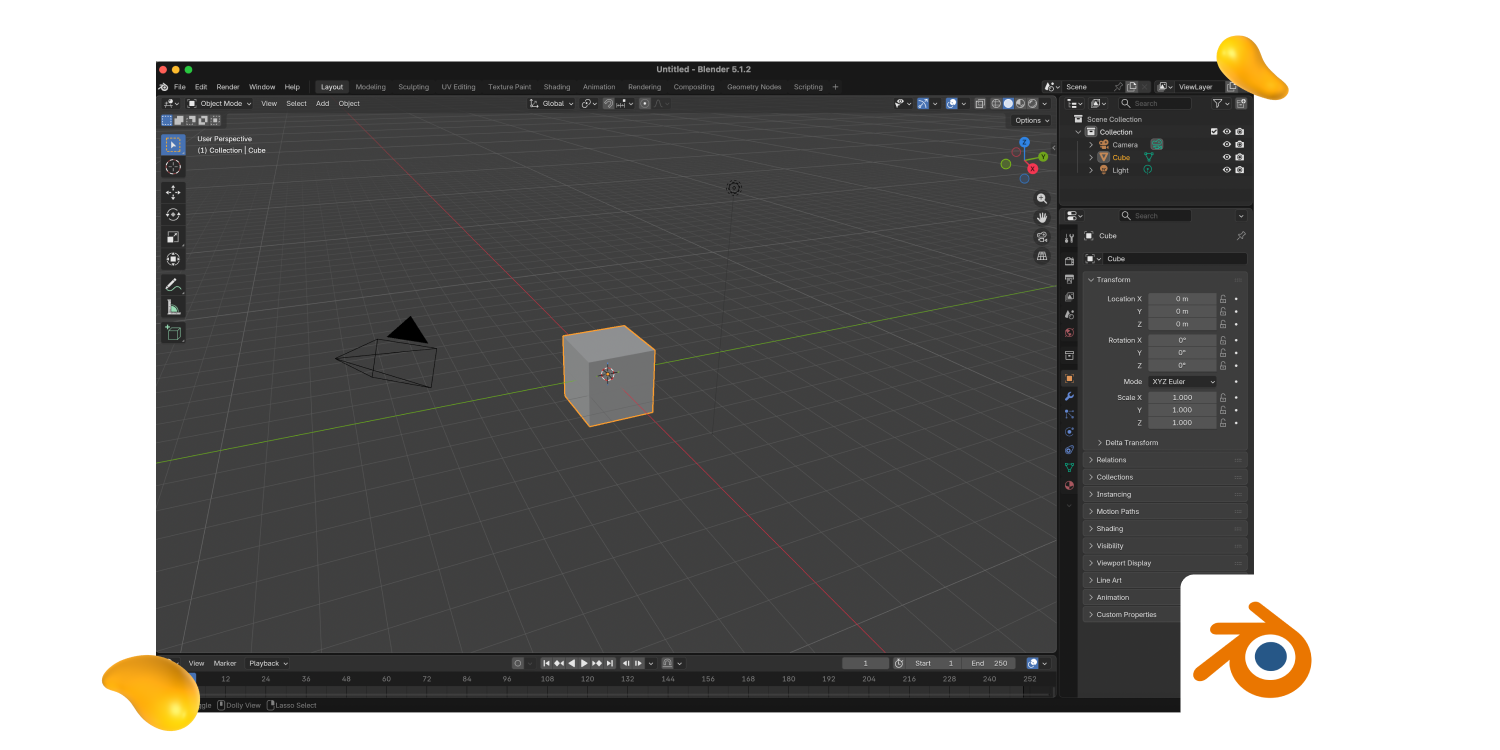Screen dimensions: 1500x750
Task: Click the Camera object data icon in outliner
Action: pos(1157,145)
